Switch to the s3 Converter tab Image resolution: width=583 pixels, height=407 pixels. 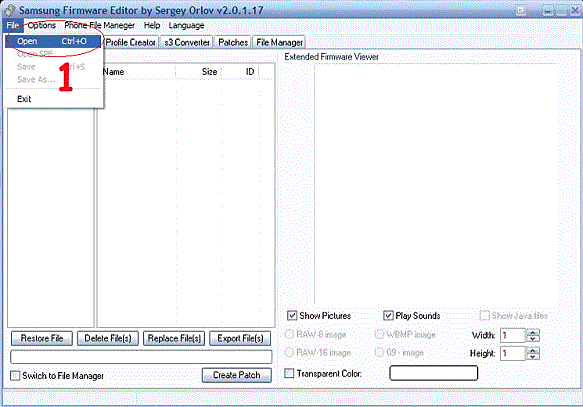(187, 42)
